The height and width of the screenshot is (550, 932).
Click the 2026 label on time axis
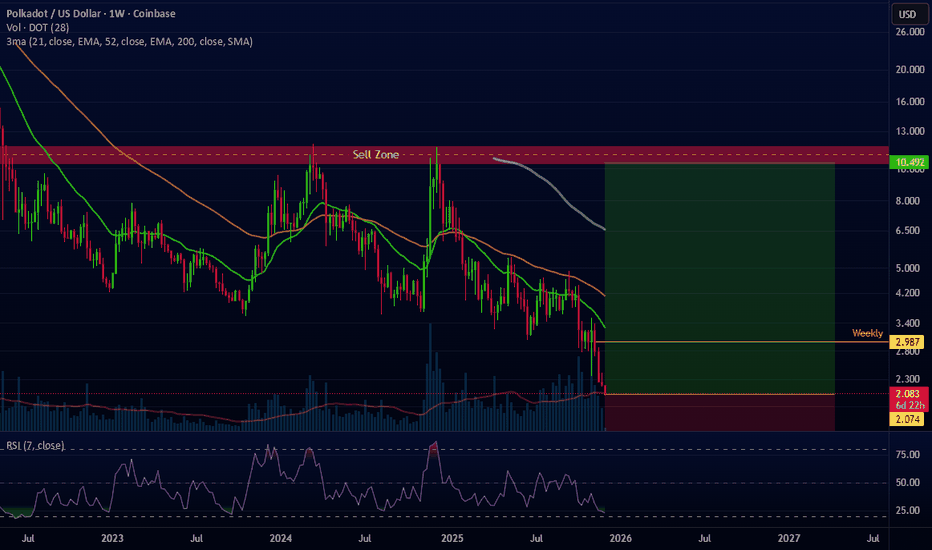click(620, 538)
